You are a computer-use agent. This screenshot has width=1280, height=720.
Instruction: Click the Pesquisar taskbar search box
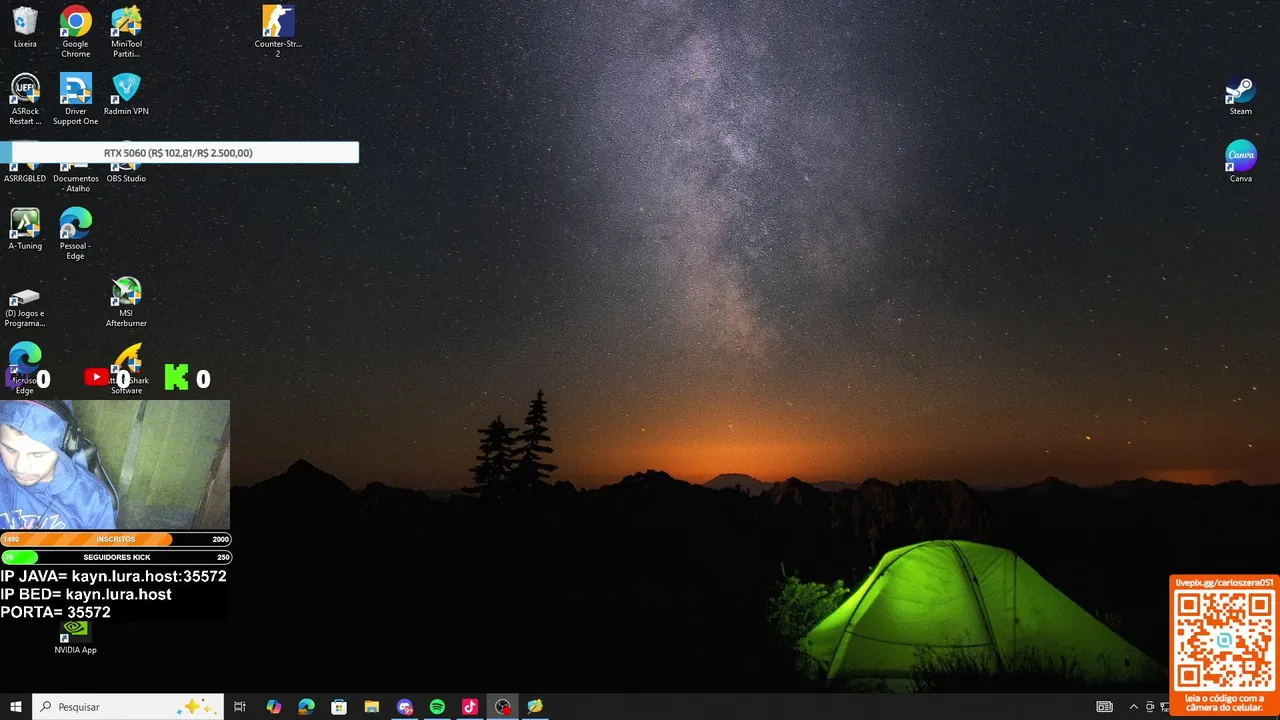(x=127, y=707)
